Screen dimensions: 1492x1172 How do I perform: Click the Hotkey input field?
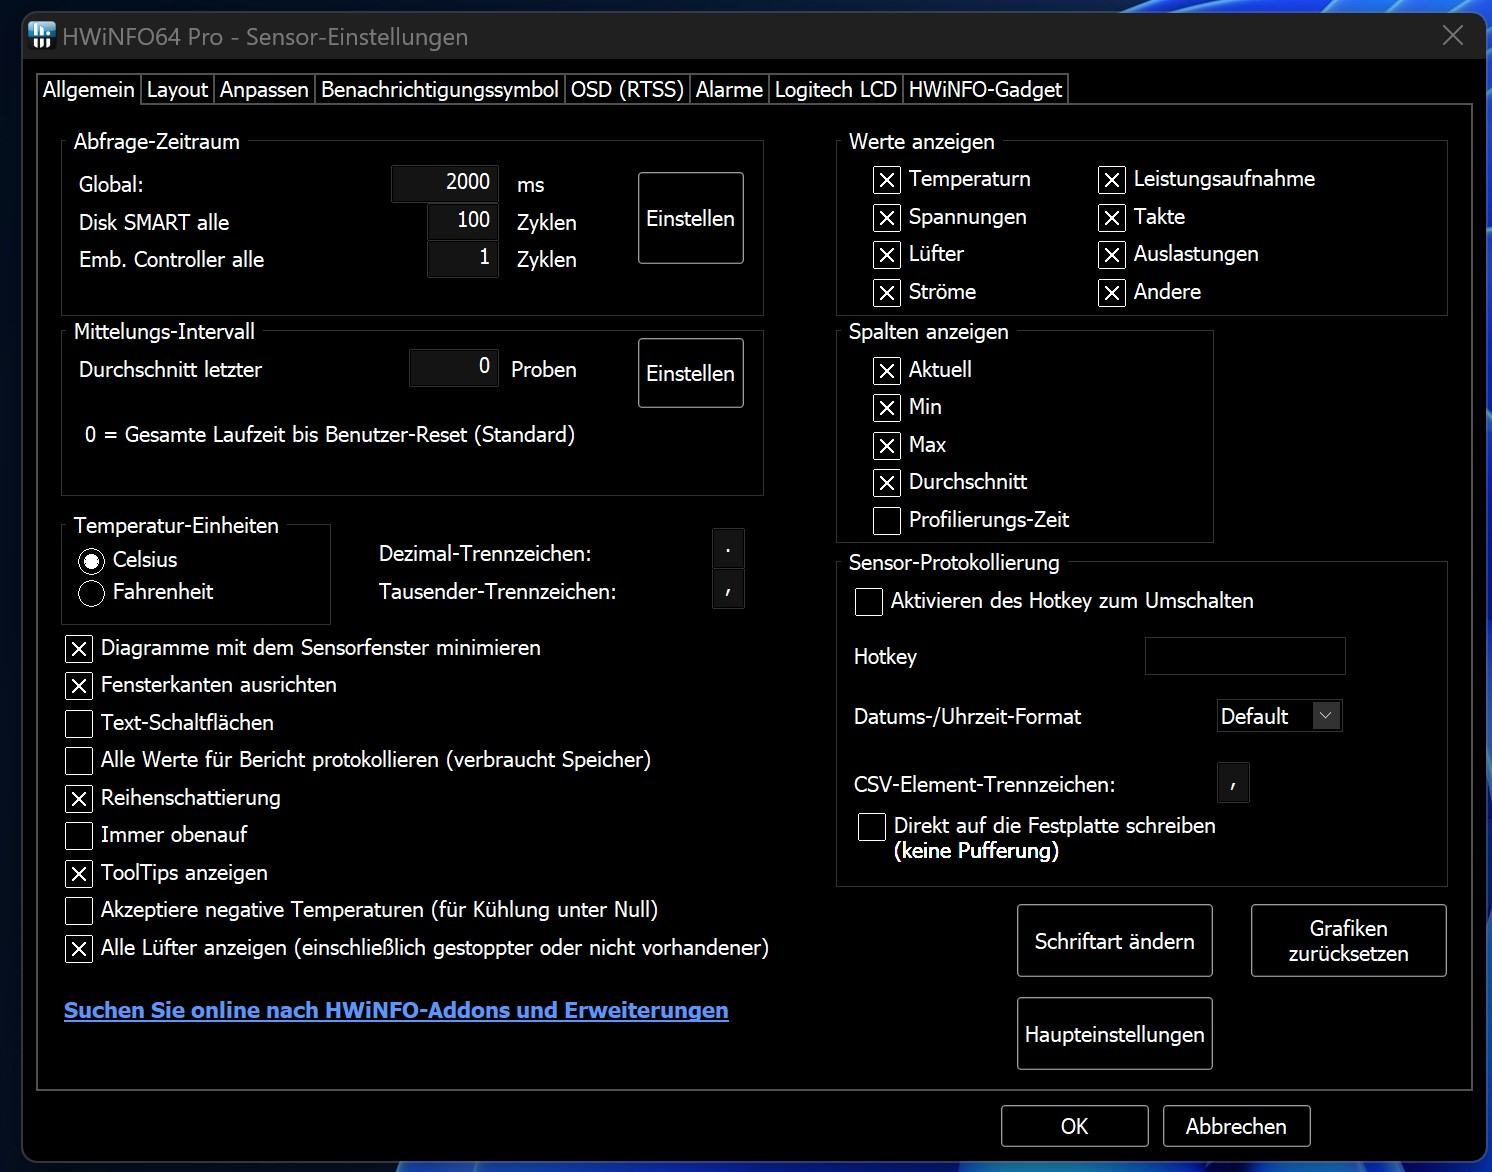[x=1245, y=656]
